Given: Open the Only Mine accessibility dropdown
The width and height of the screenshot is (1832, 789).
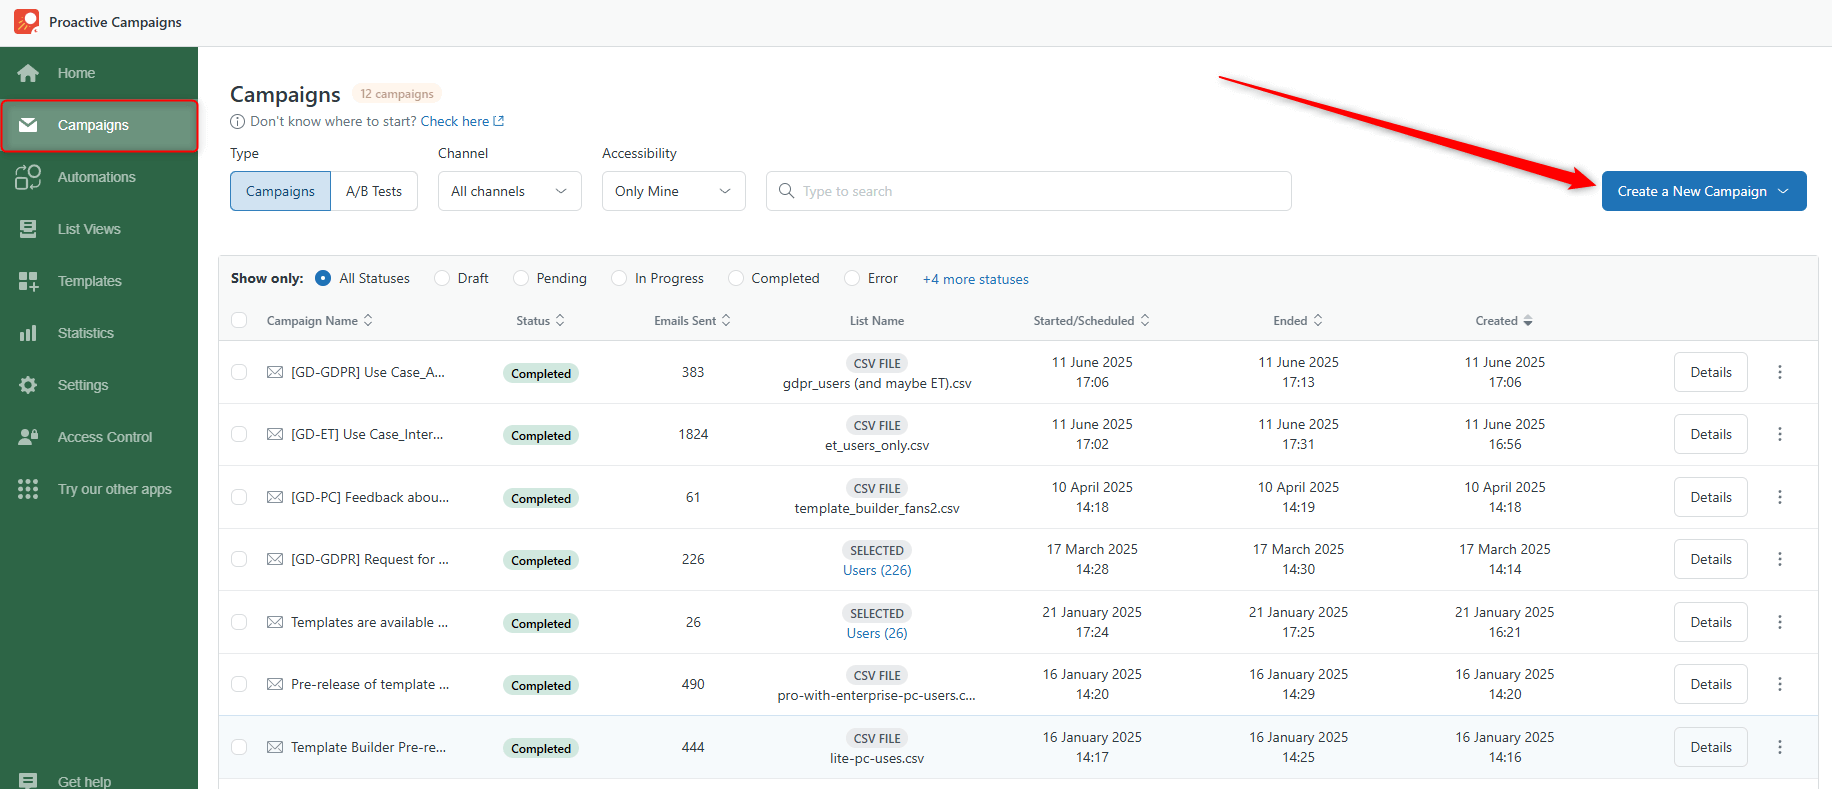Looking at the screenshot, I should [673, 191].
